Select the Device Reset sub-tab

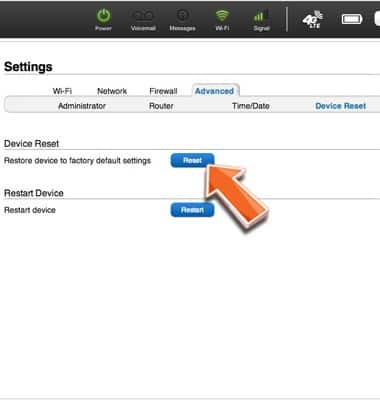341,106
